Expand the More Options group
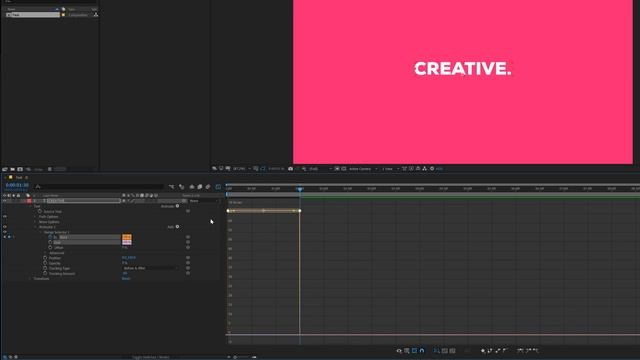 [36, 222]
